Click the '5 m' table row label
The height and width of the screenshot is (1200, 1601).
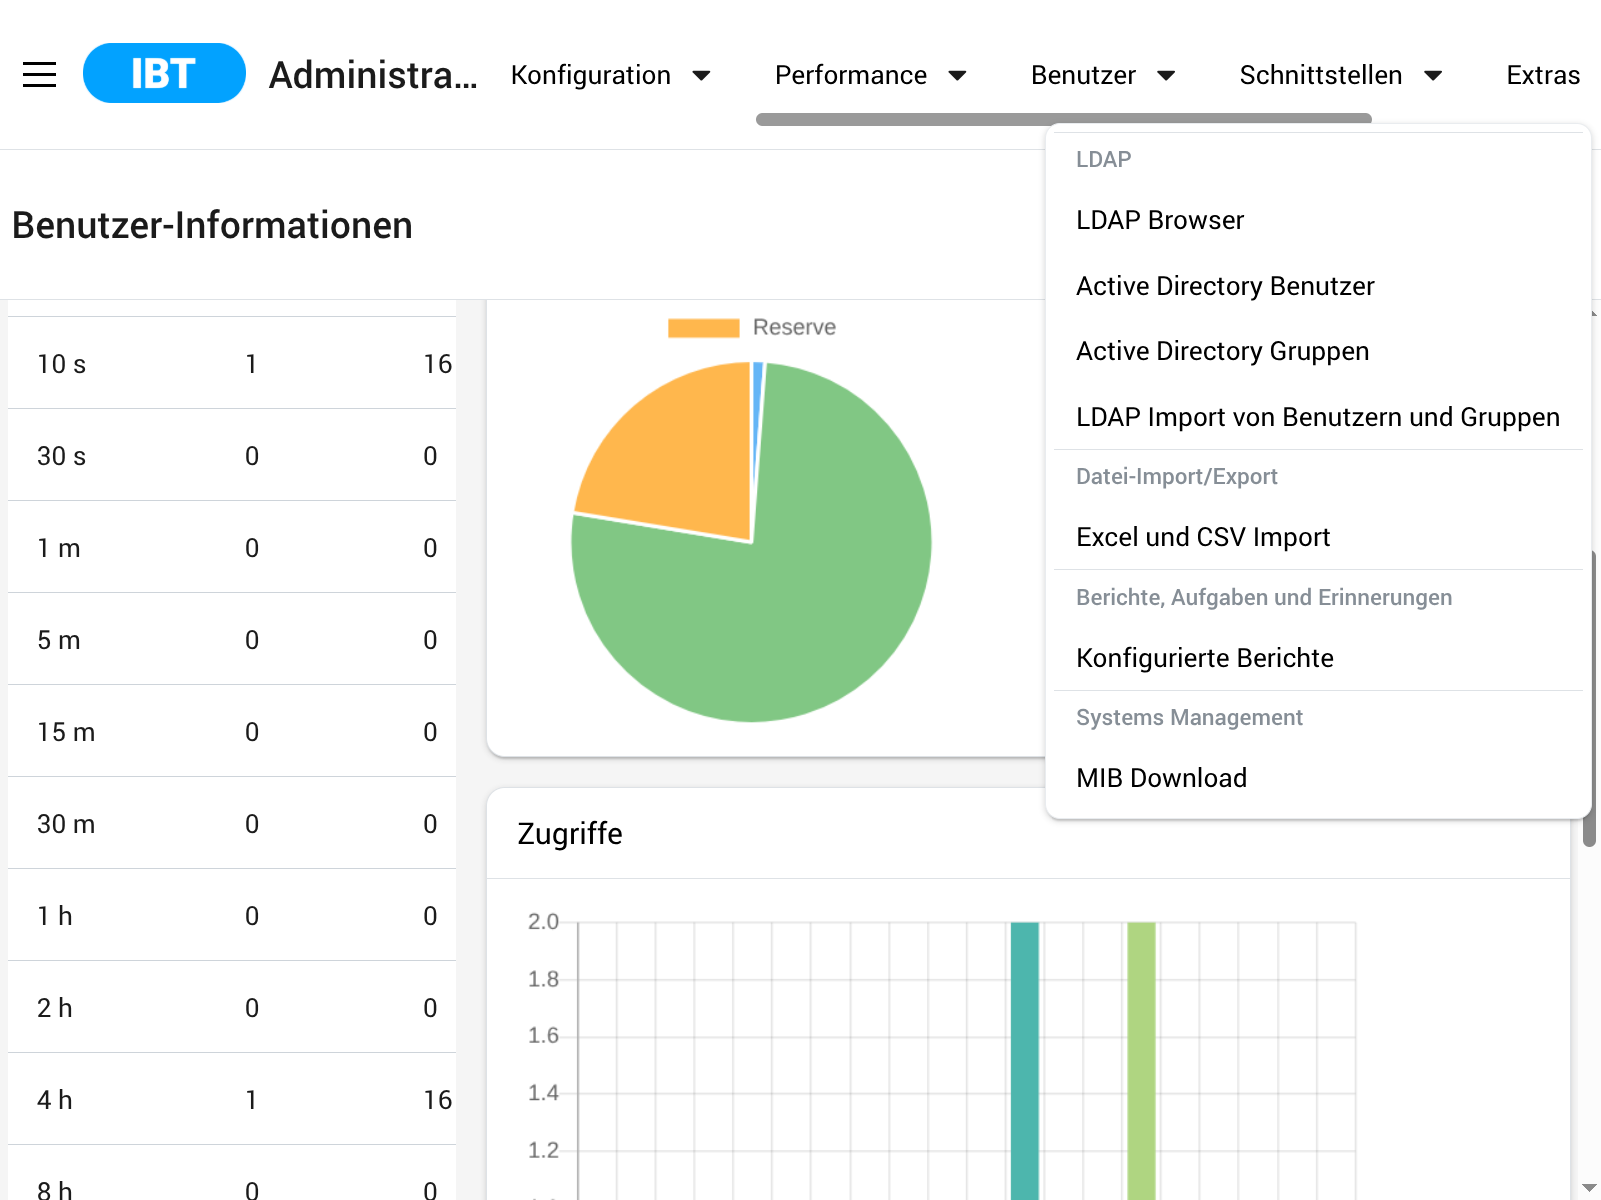(59, 640)
